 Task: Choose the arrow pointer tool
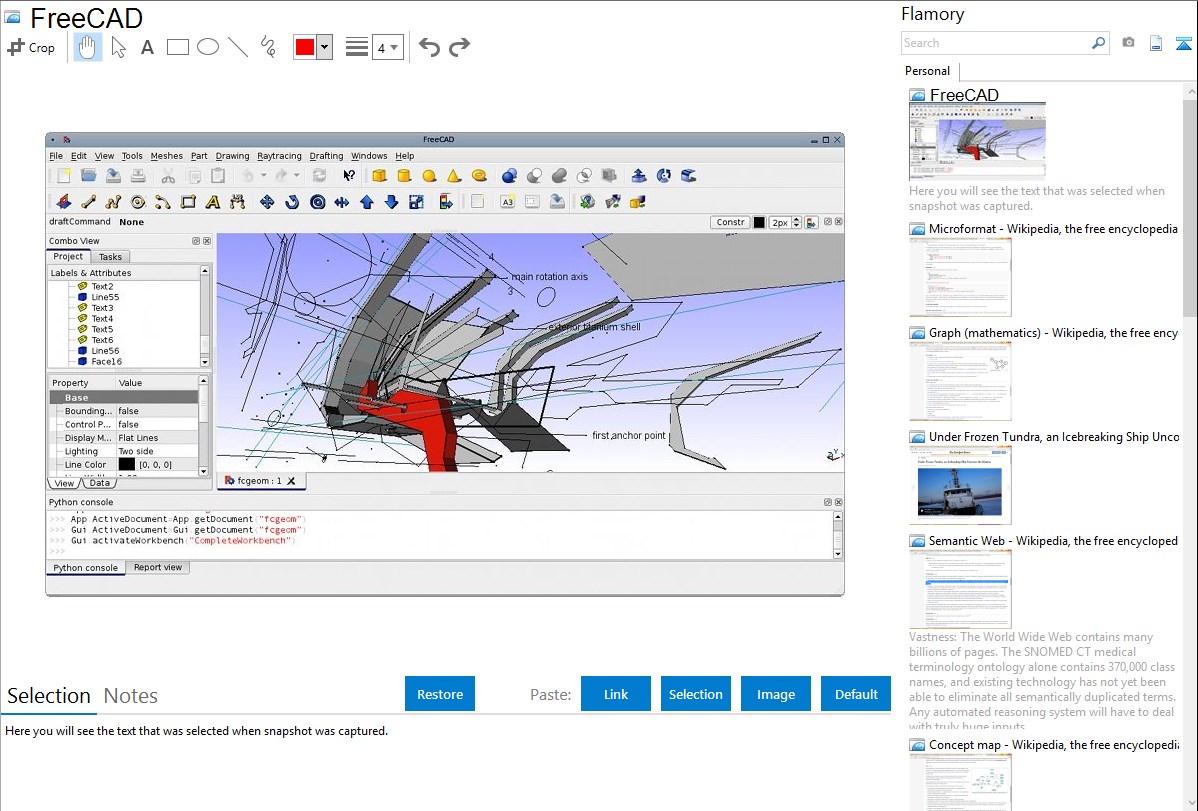tap(118, 47)
